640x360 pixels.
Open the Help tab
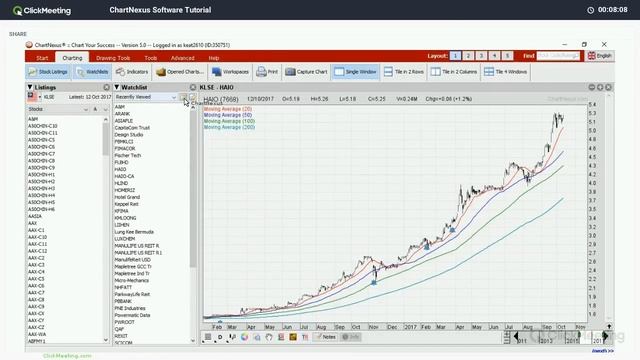(214, 58)
